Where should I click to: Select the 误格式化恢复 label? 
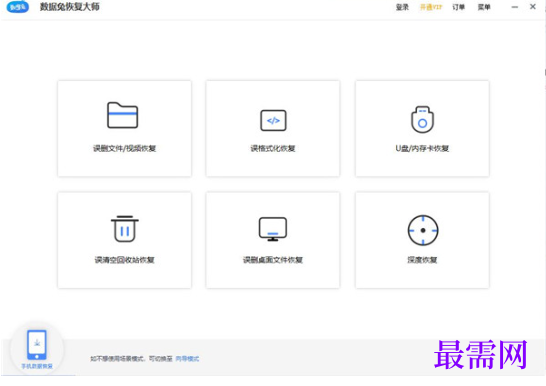click(273, 149)
